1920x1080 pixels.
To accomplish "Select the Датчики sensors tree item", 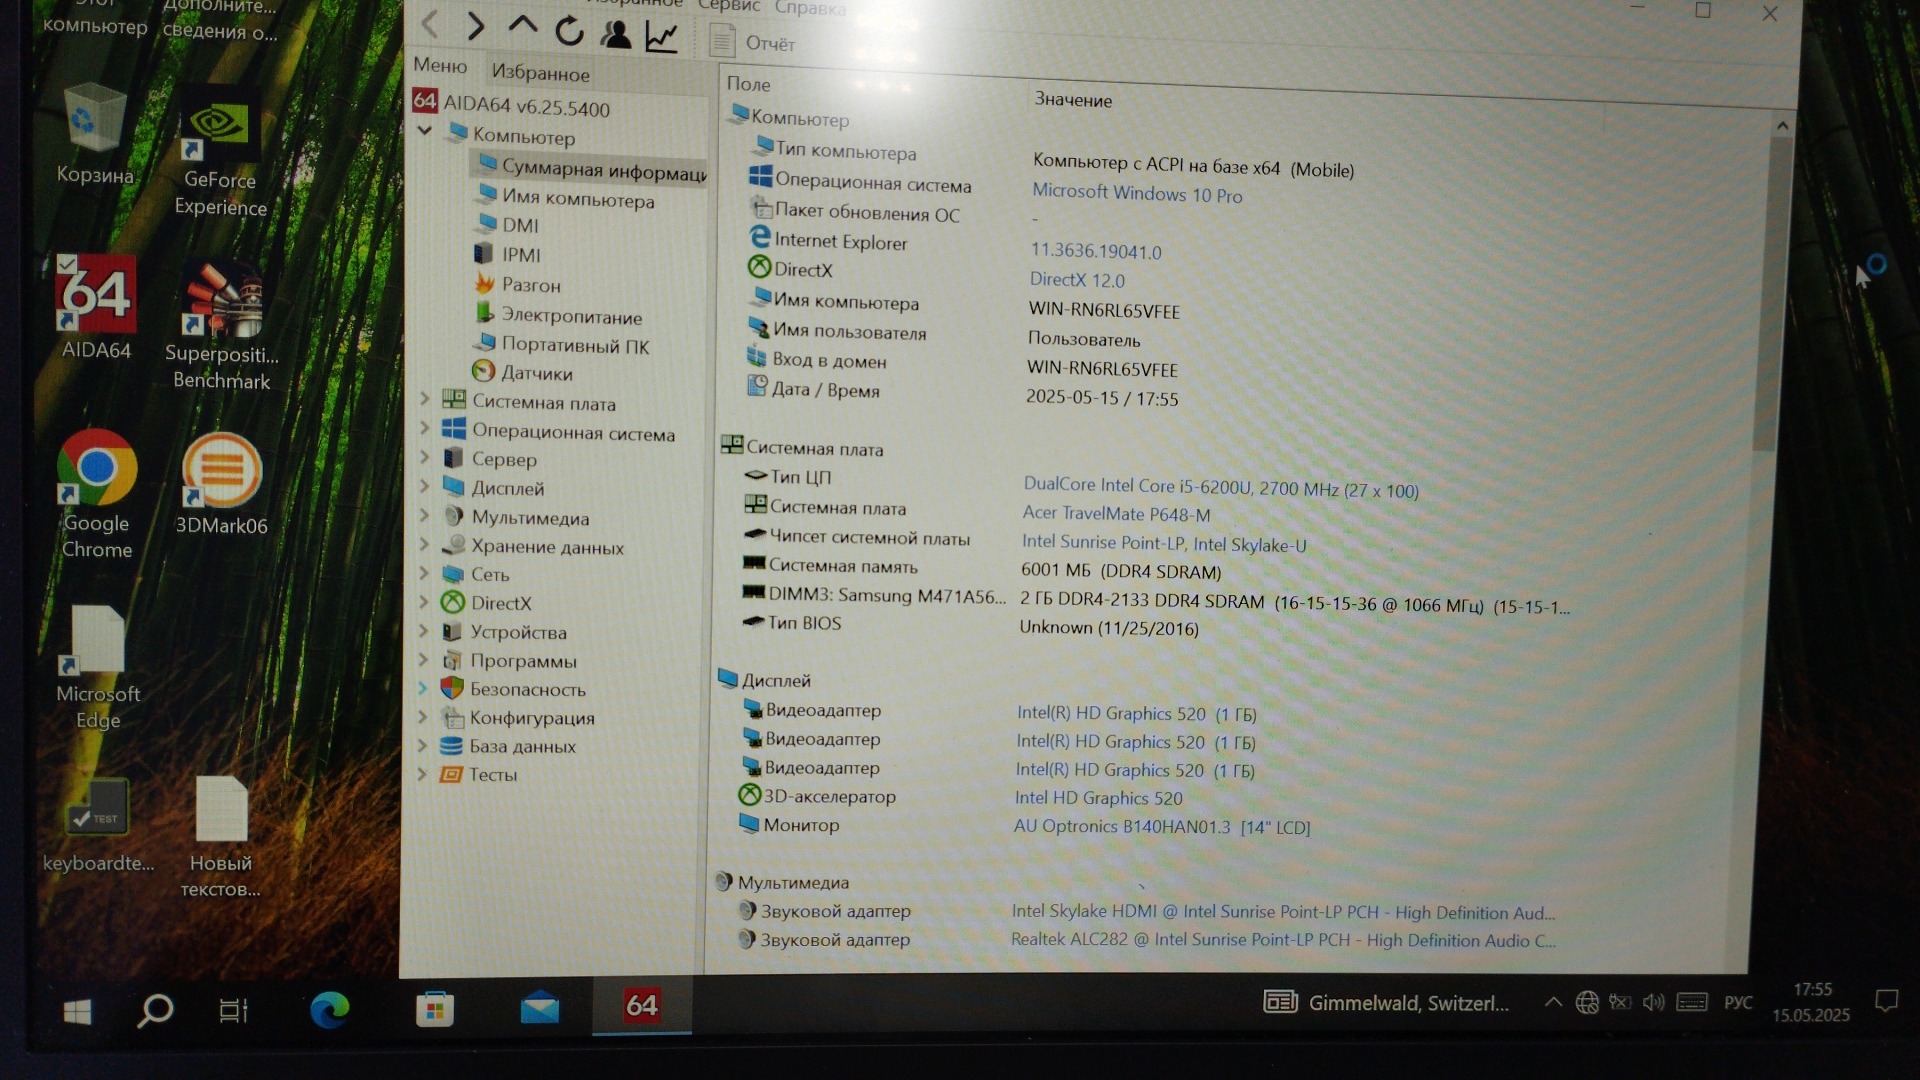I will (536, 373).
